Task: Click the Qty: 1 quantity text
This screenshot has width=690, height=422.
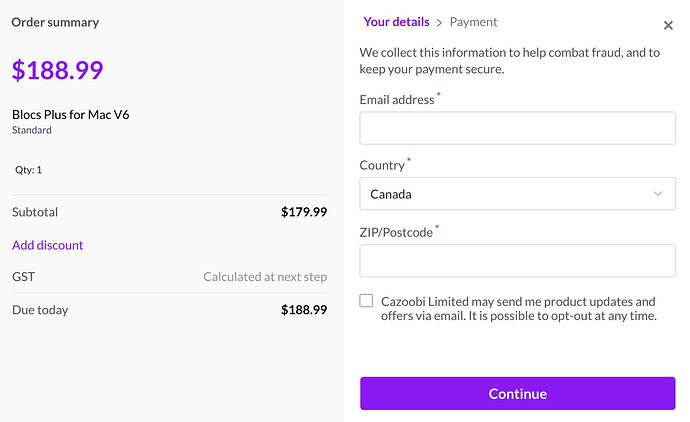Action: 28,170
